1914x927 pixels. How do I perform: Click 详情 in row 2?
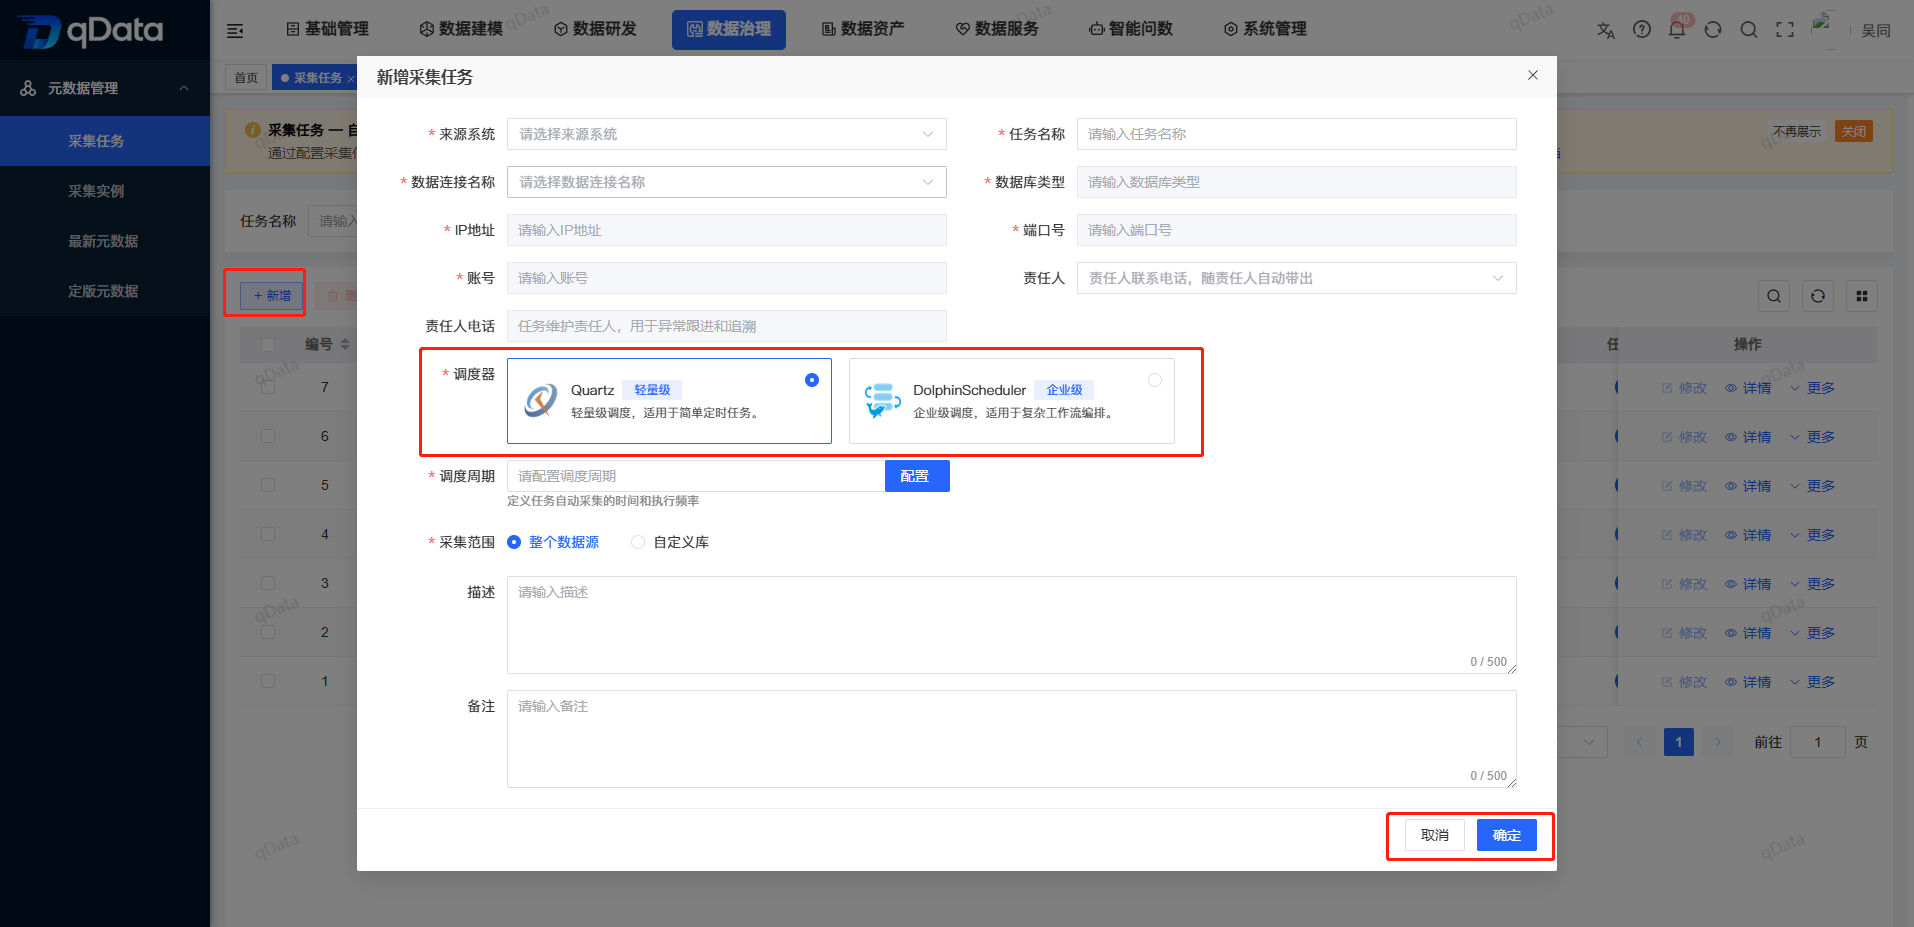tap(1748, 633)
